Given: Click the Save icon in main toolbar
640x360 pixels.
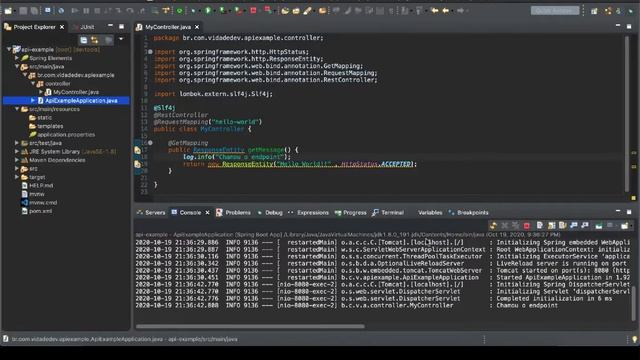Looking at the screenshot, I should coord(23,11).
